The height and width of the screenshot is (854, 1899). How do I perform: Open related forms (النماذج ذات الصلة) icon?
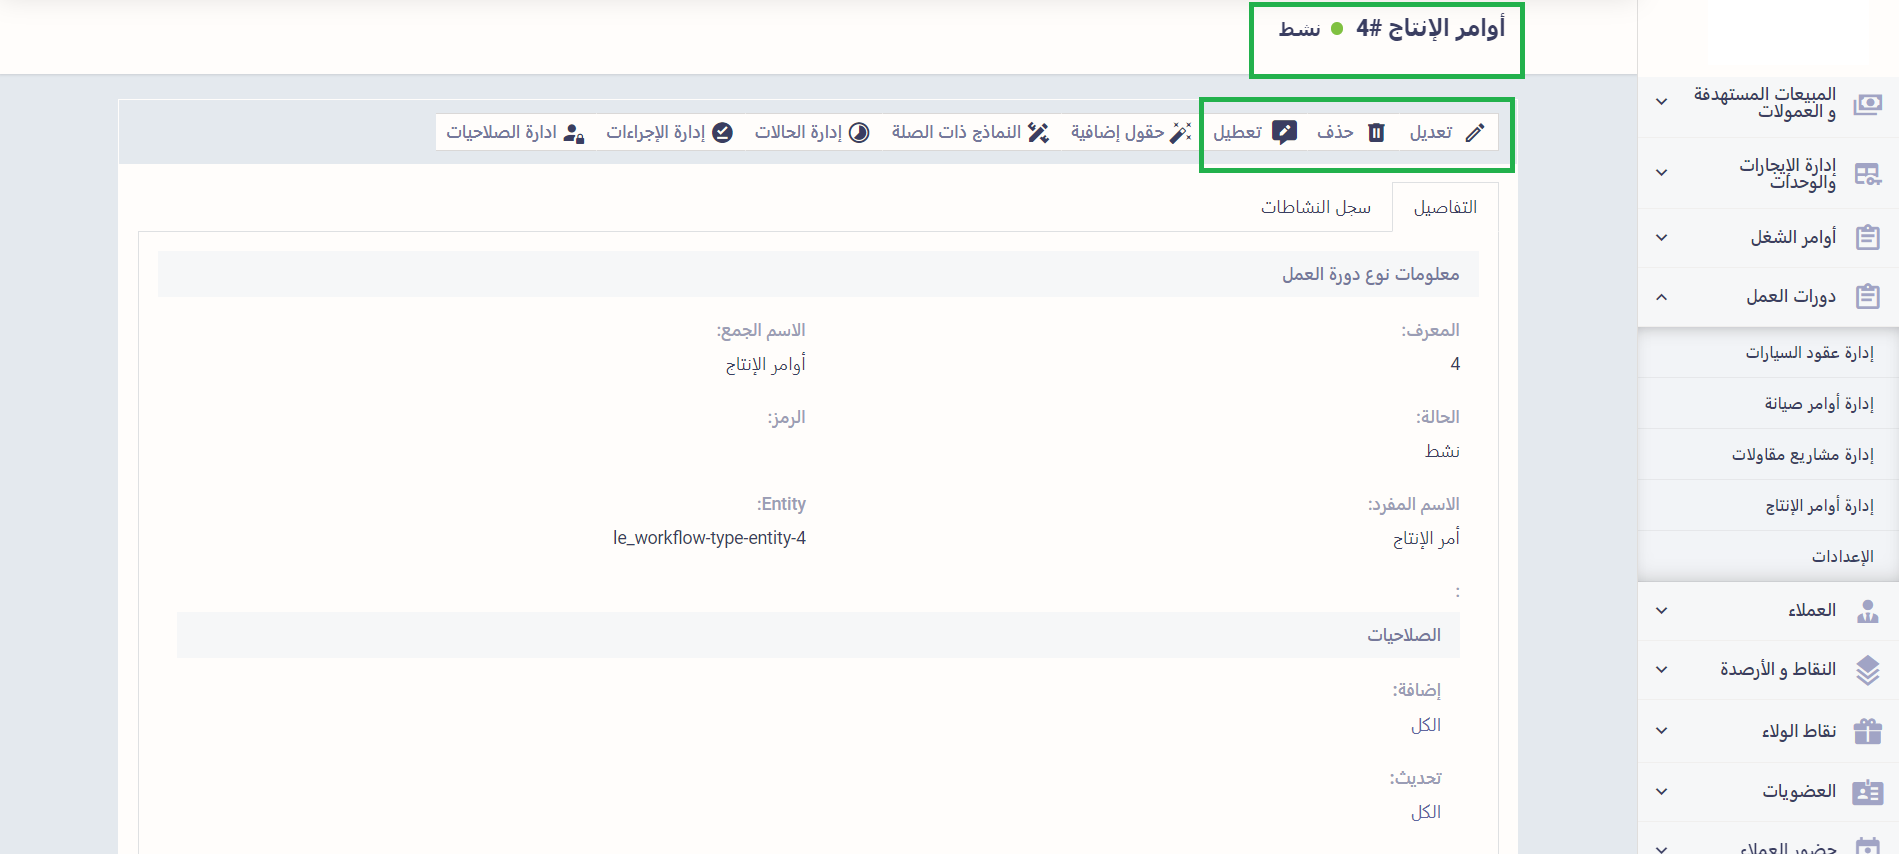coord(1038,133)
